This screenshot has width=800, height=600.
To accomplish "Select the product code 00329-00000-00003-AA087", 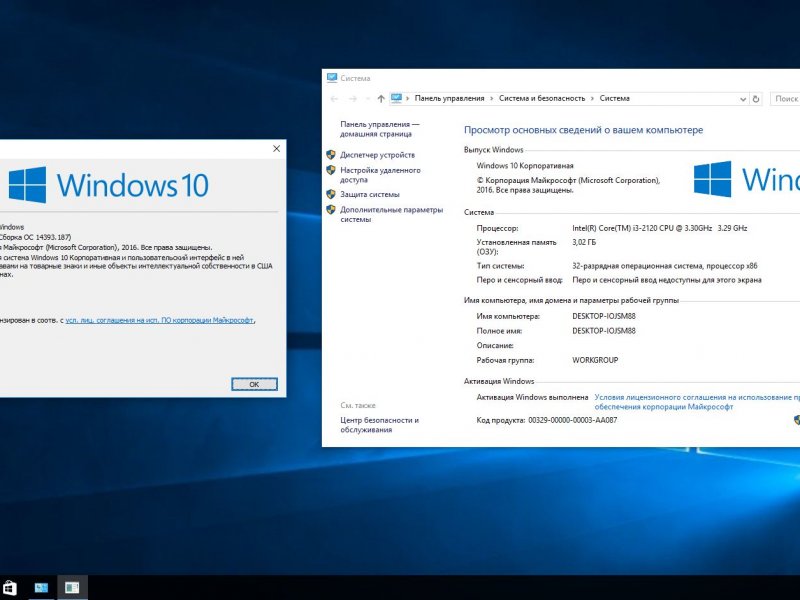I will (x=572, y=420).
